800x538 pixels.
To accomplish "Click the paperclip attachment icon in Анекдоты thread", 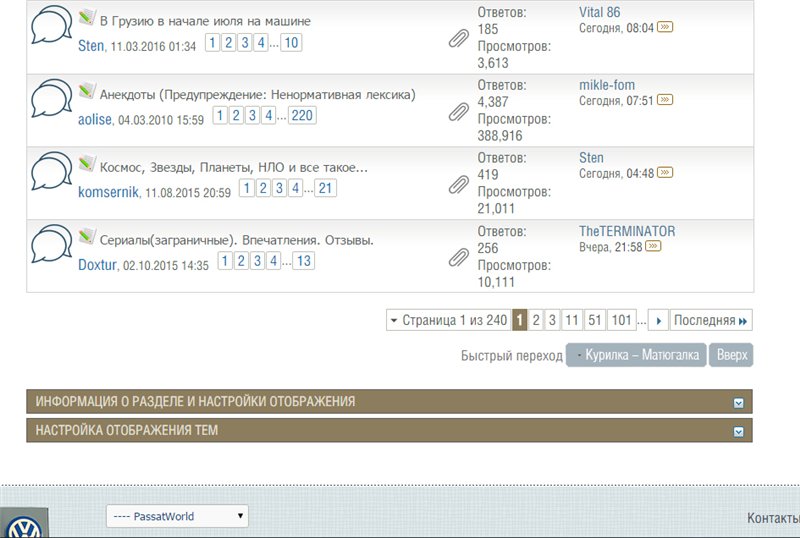I will 459,112.
